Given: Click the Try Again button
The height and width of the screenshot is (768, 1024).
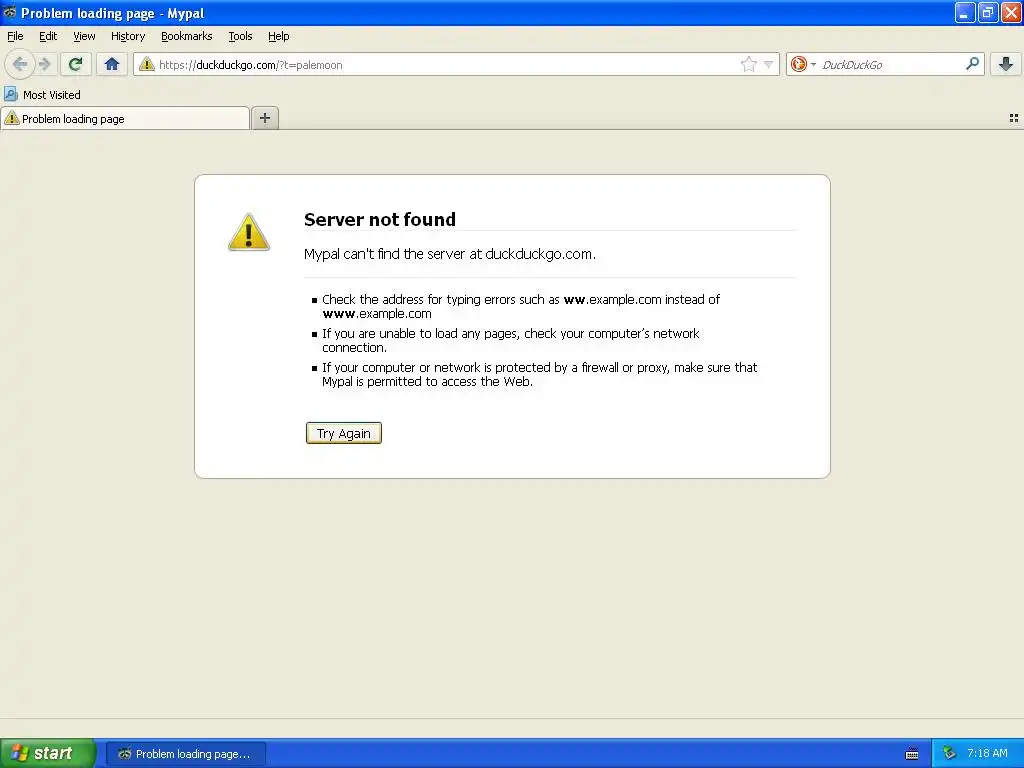Looking at the screenshot, I should point(344,433).
